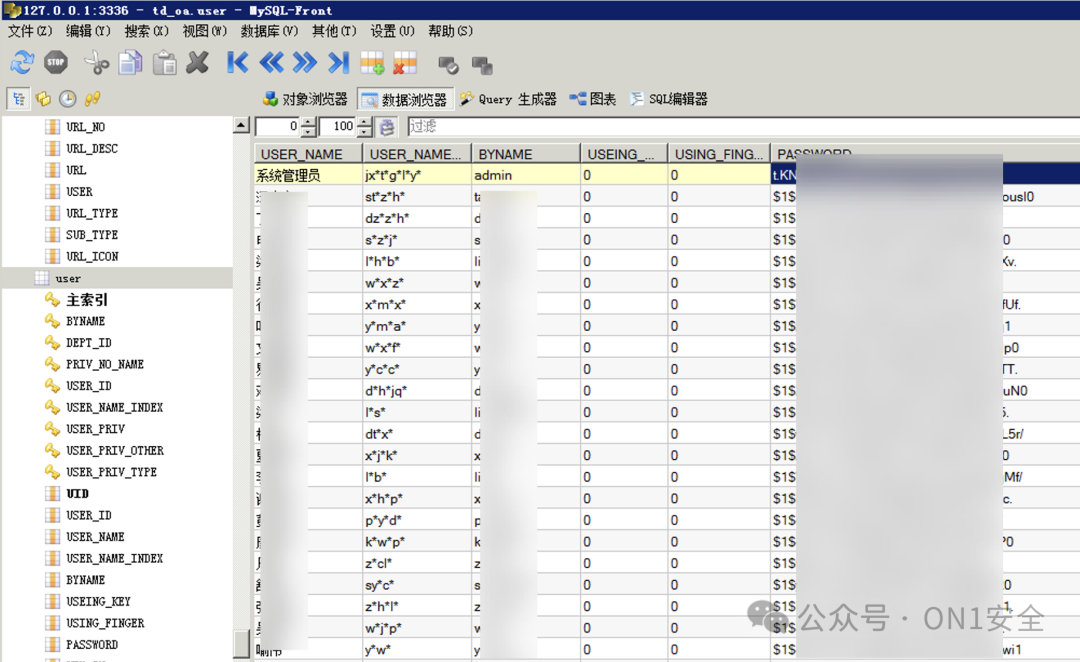Screen dimensions: 1080x662
Task: Sort by USER_NAME column header
Action: 308,154
